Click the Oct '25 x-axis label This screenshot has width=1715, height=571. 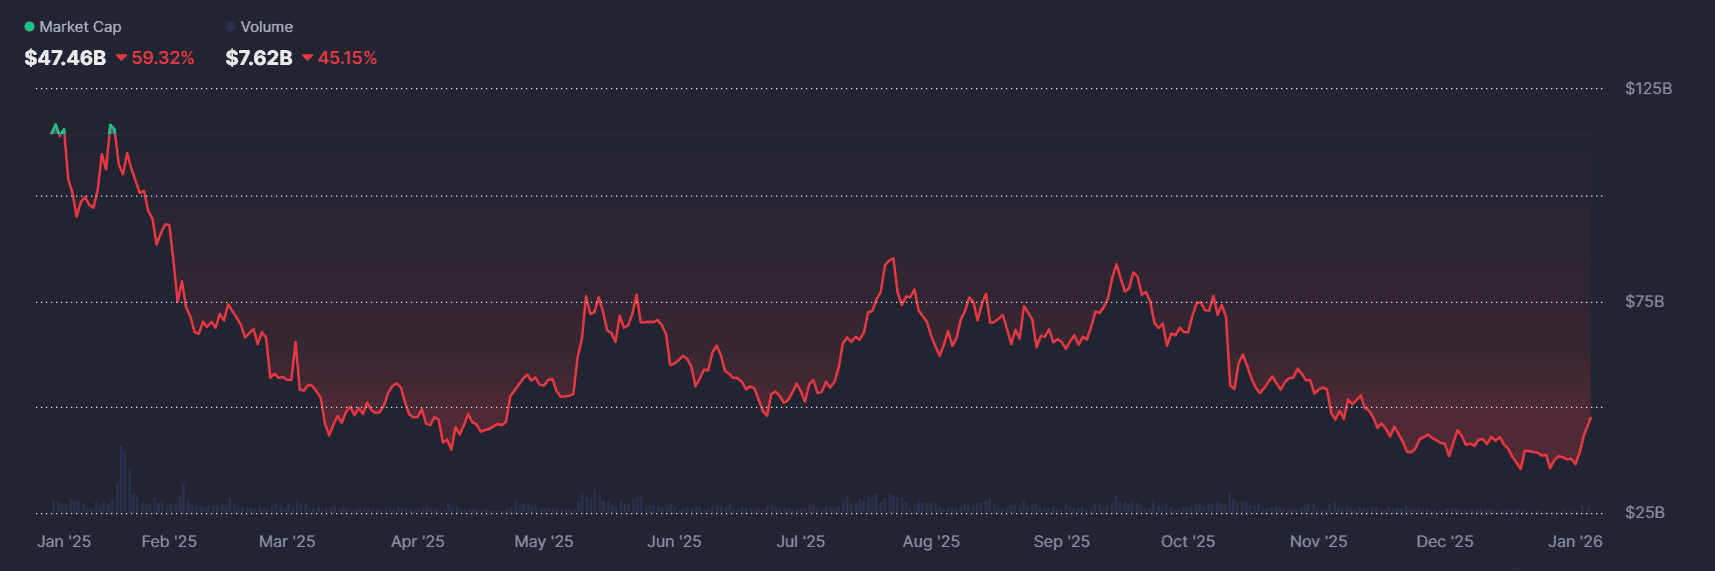[1187, 541]
